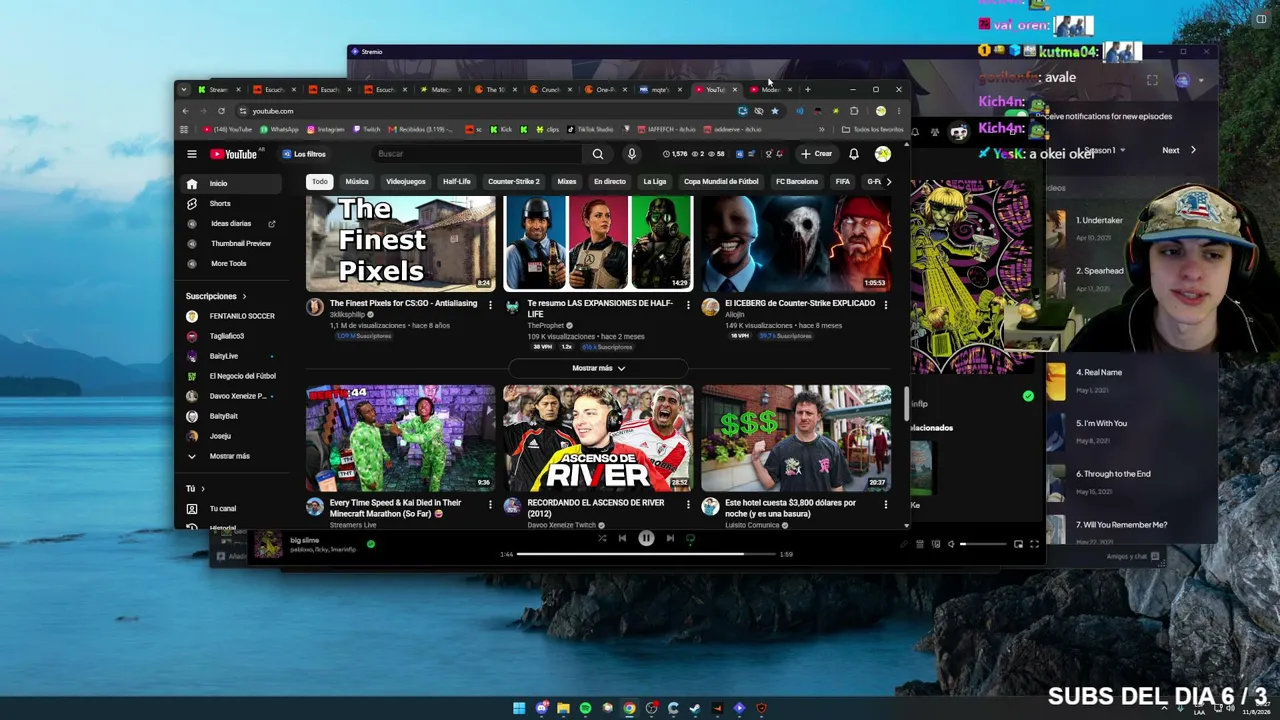Reload the page in Chrome
The height and width of the screenshot is (720, 1280).
221,111
